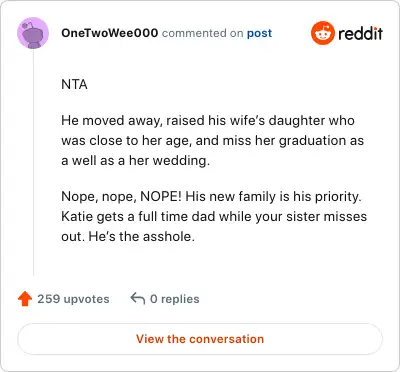Click the line 'a well as a her wedding.'
The image size is (400, 372).
click(x=136, y=161)
